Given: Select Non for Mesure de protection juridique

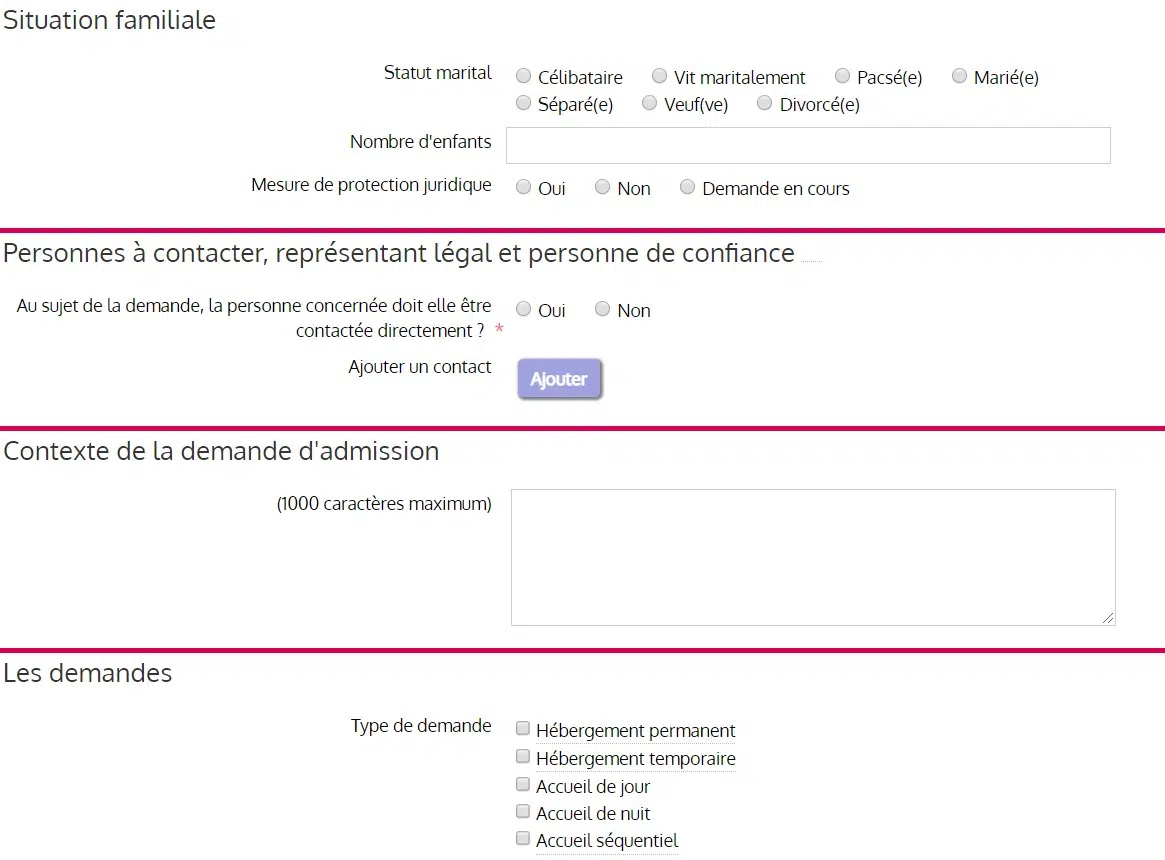Looking at the screenshot, I should point(602,187).
